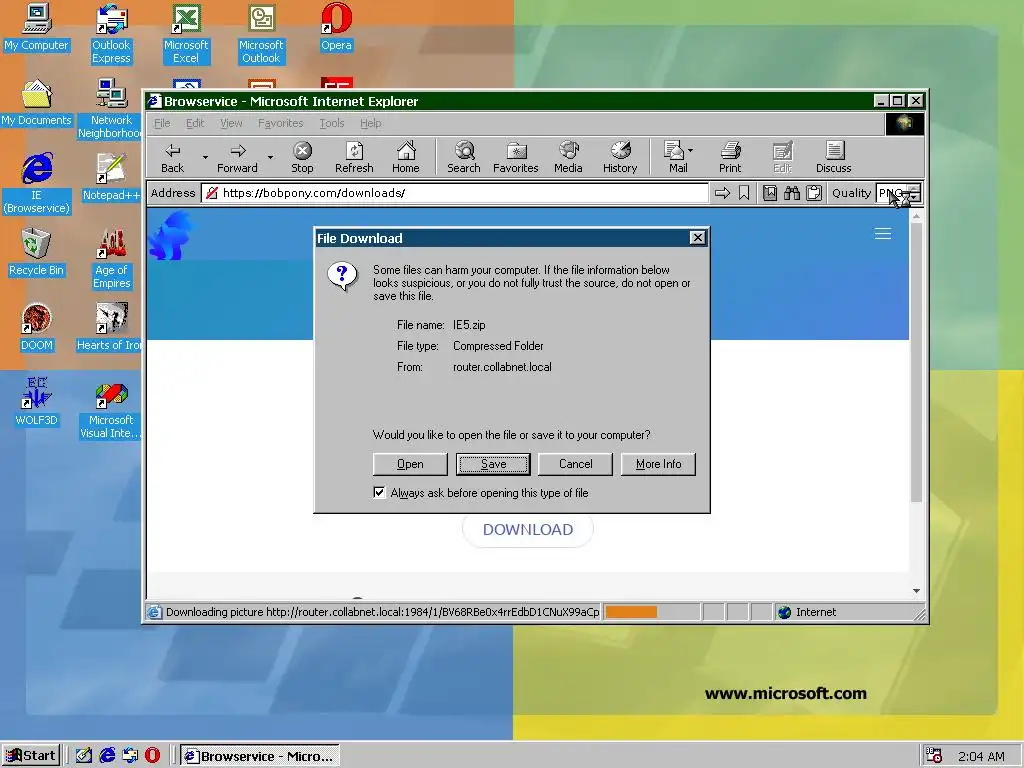Click the bookmark icon beside the address bar
The image size is (1024, 768).
click(744, 193)
